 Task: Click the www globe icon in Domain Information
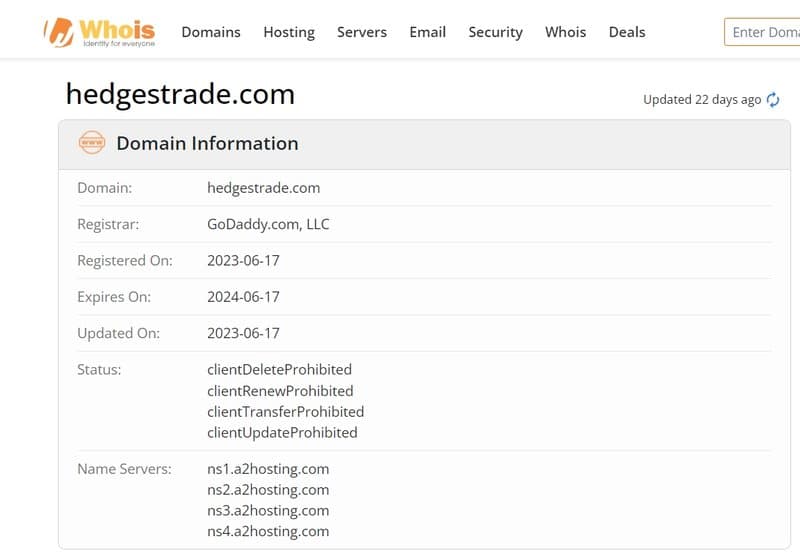[92, 143]
